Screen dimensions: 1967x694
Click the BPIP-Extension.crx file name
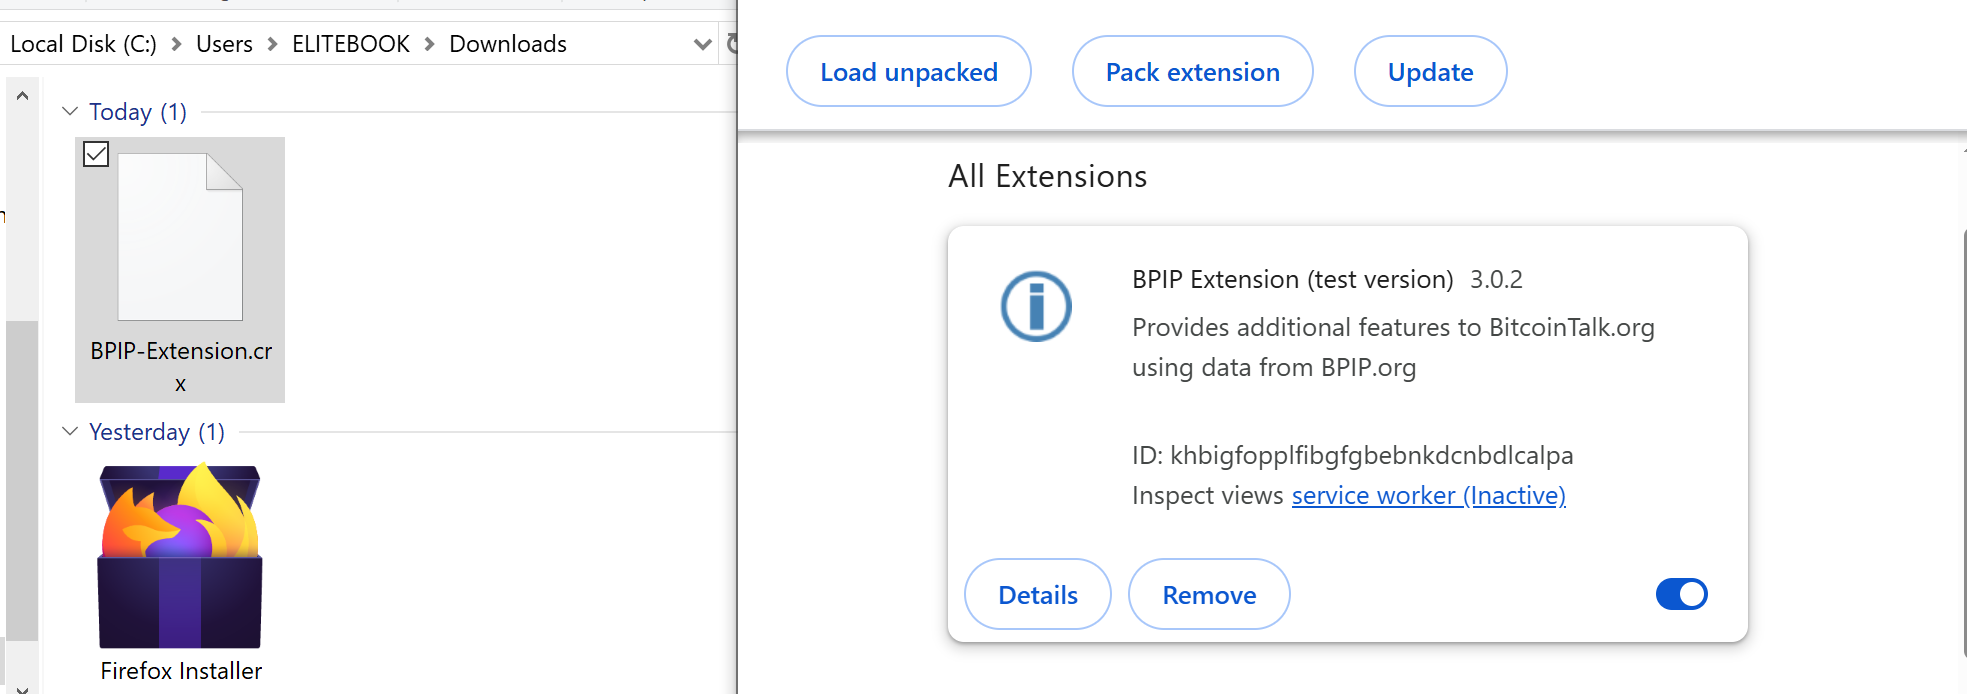[x=181, y=367]
